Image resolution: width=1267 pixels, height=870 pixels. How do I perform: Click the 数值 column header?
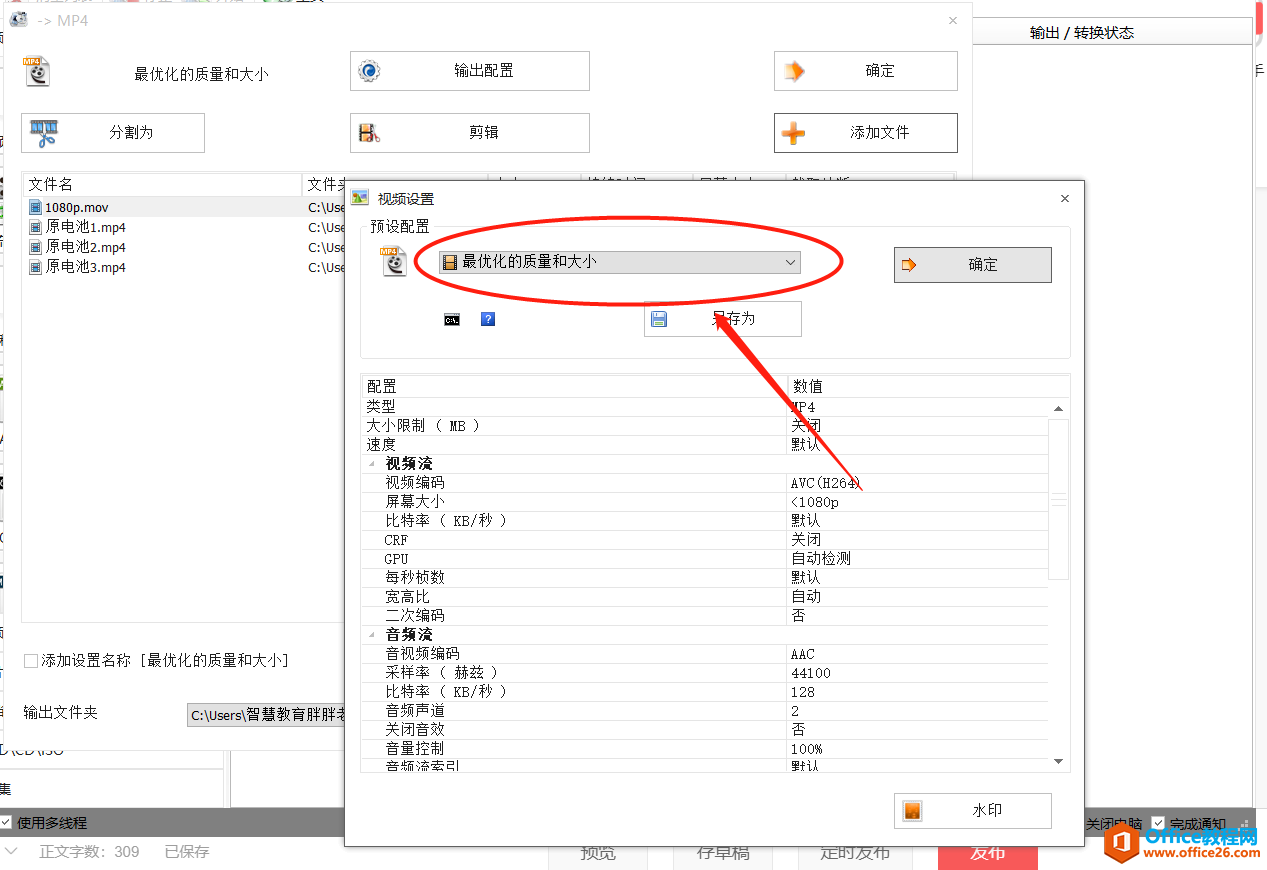[x=928, y=386]
